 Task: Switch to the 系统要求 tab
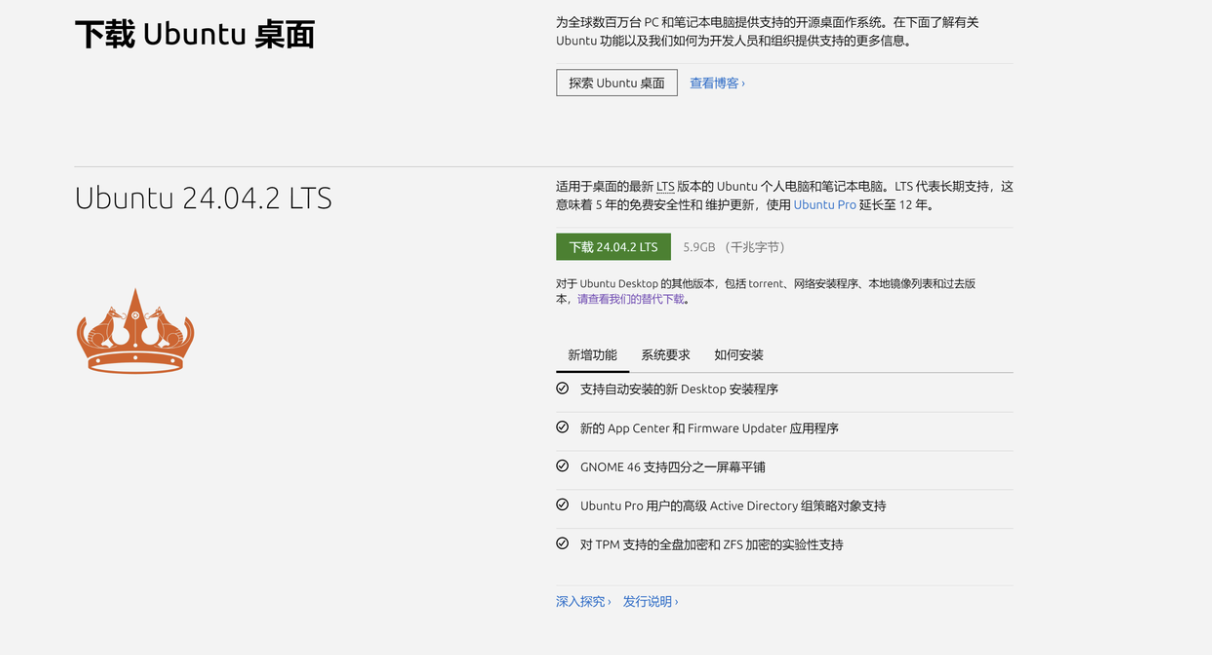coord(665,355)
